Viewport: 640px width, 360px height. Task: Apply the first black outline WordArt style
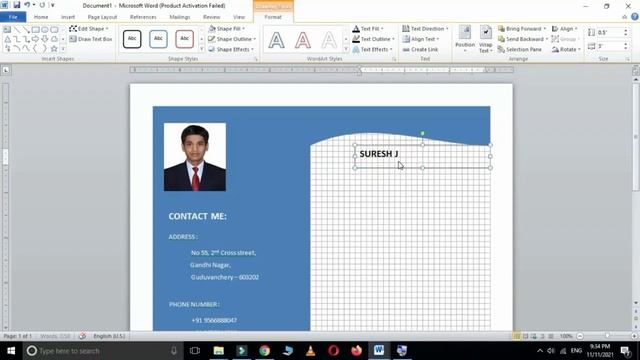[x=276, y=40]
